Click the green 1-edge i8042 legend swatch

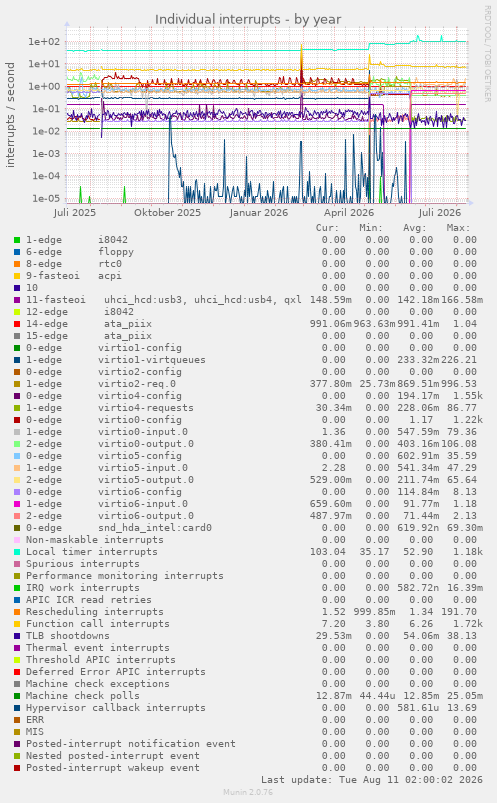pyautogui.click(x=17, y=240)
